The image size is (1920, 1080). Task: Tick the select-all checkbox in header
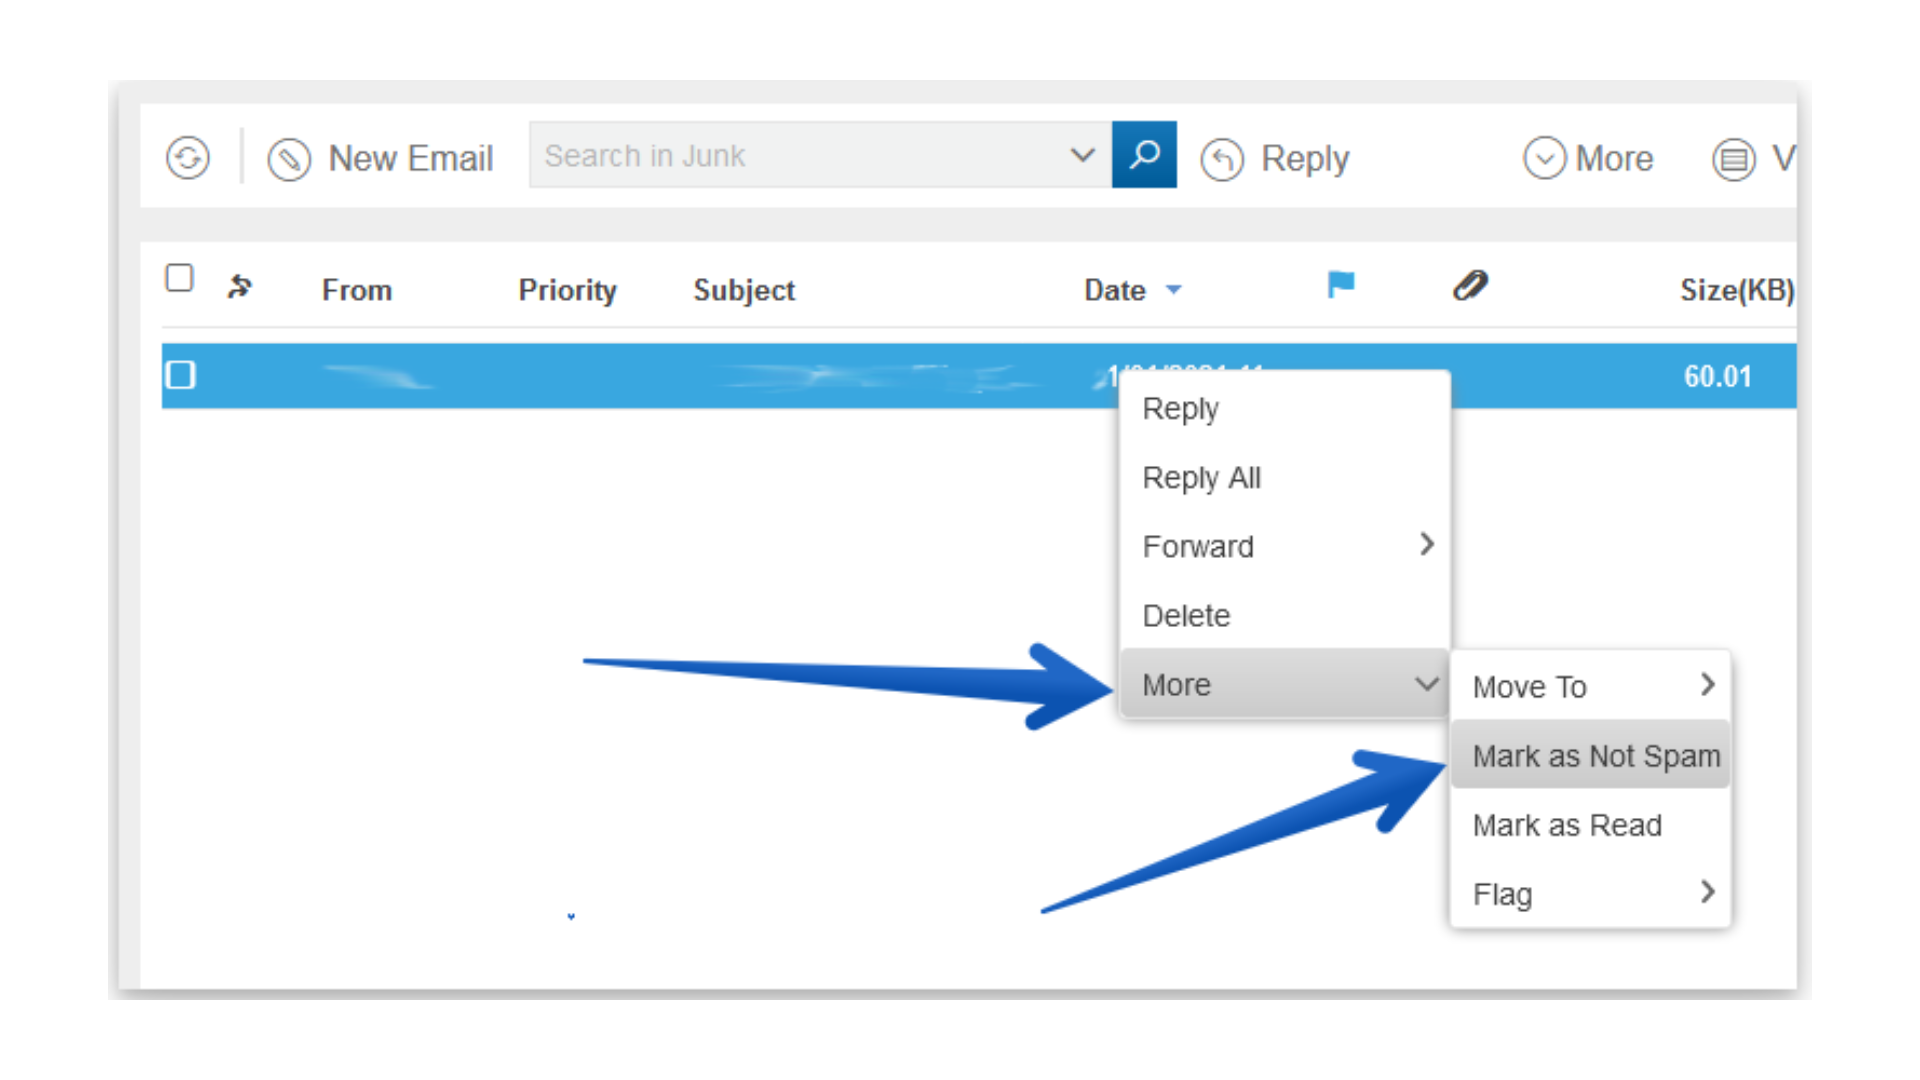click(180, 278)
